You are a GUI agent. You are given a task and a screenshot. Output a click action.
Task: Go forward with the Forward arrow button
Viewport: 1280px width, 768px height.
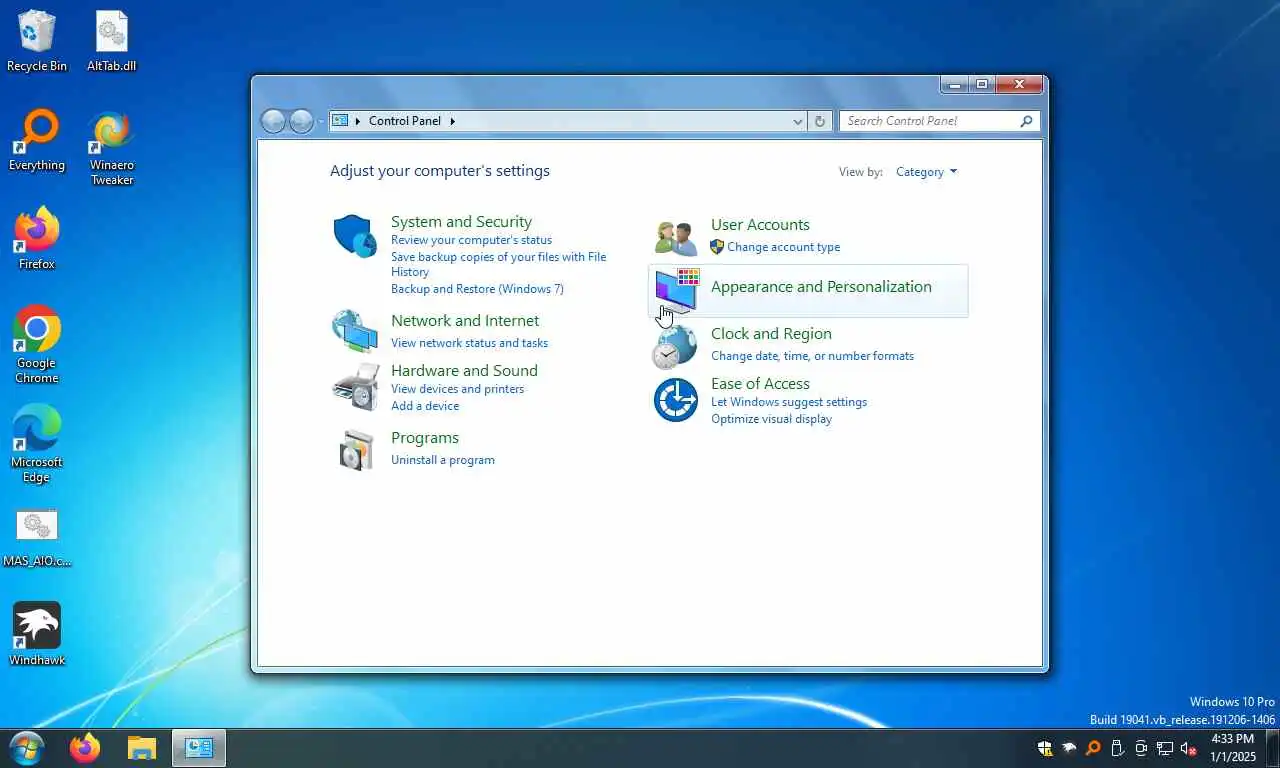pyautogui.click(x=301, y=121)
